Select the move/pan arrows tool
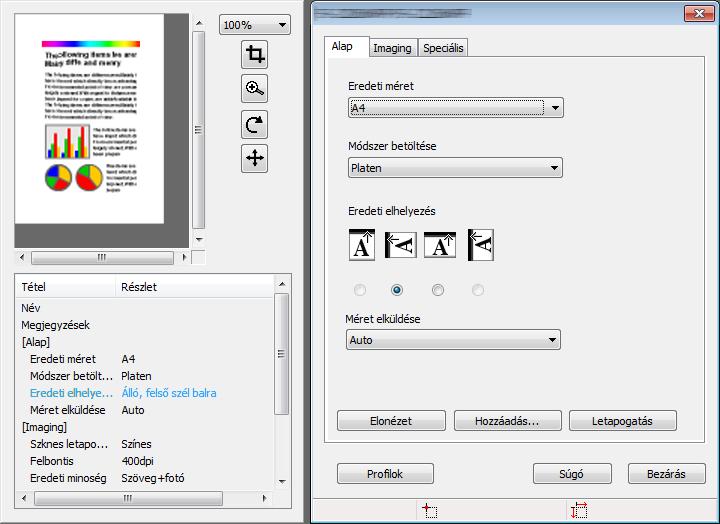The height and width of the screenshot is (524, 720). pos(254,158)
